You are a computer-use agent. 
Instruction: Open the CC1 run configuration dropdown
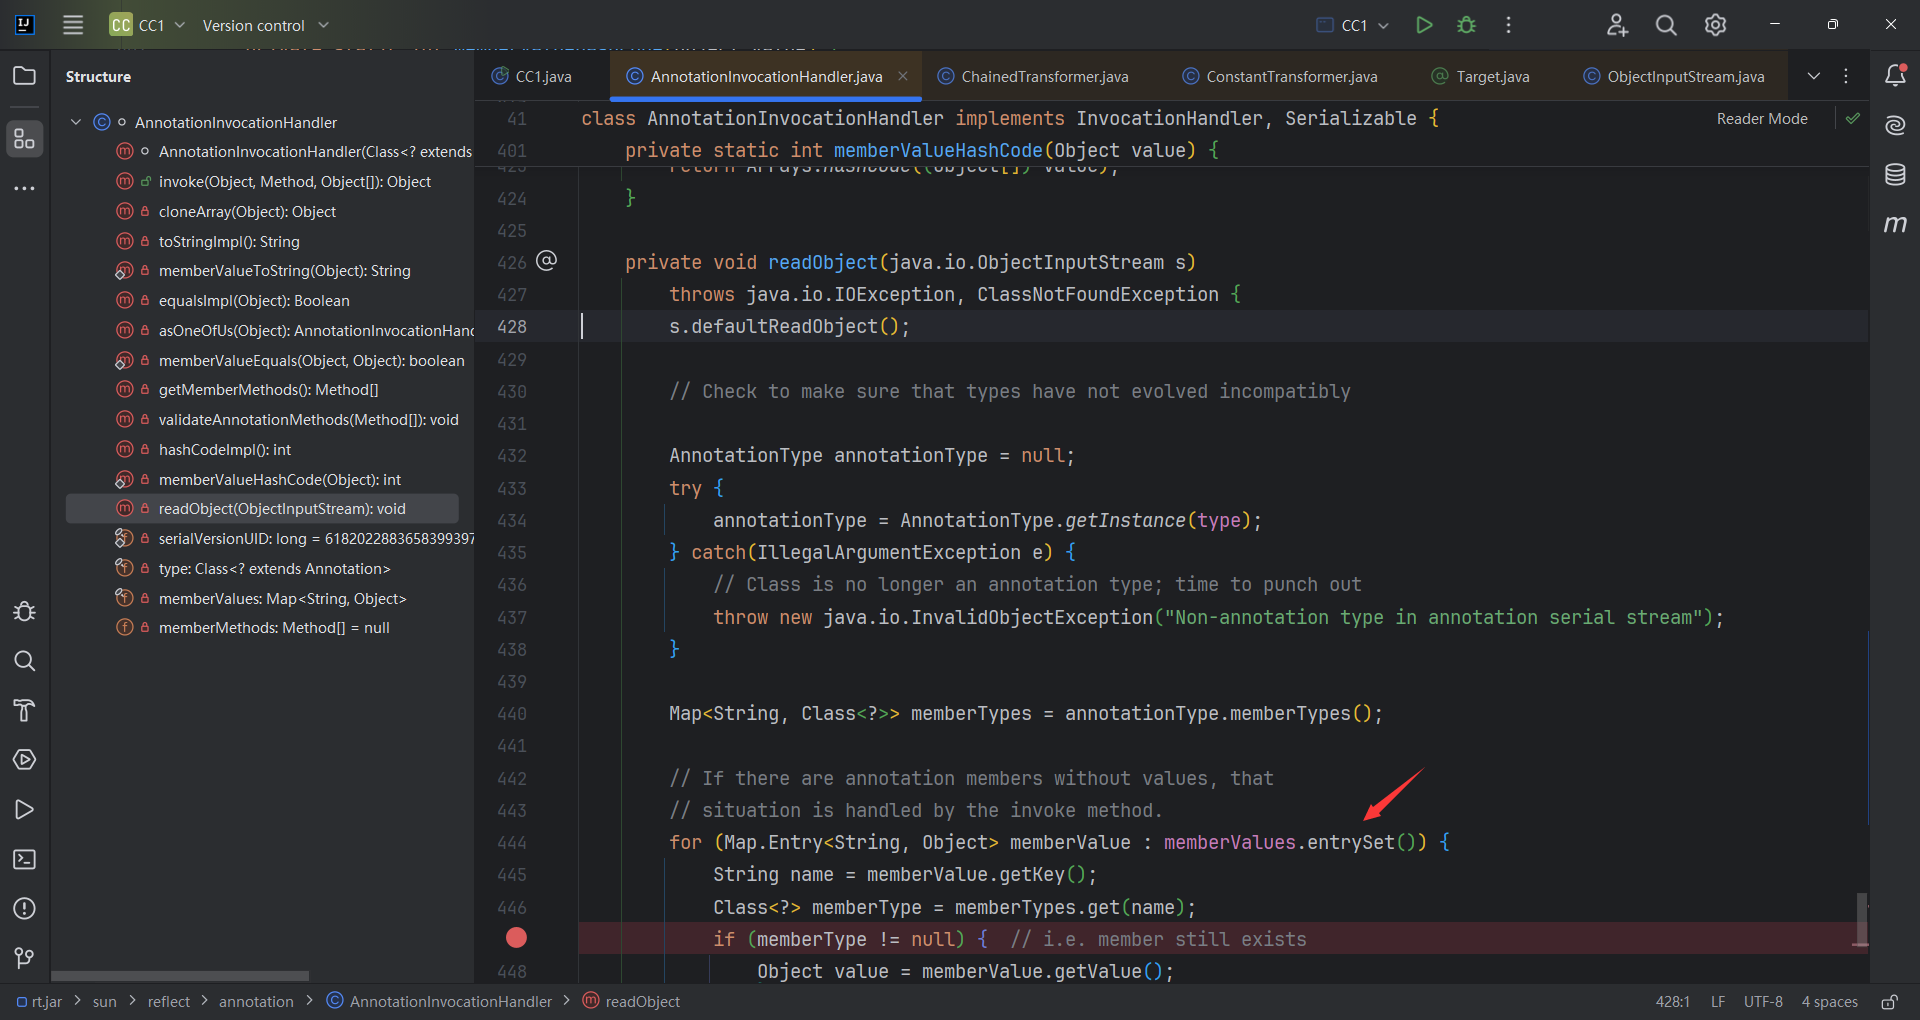pyautogui.click(x=1352, y=25)
